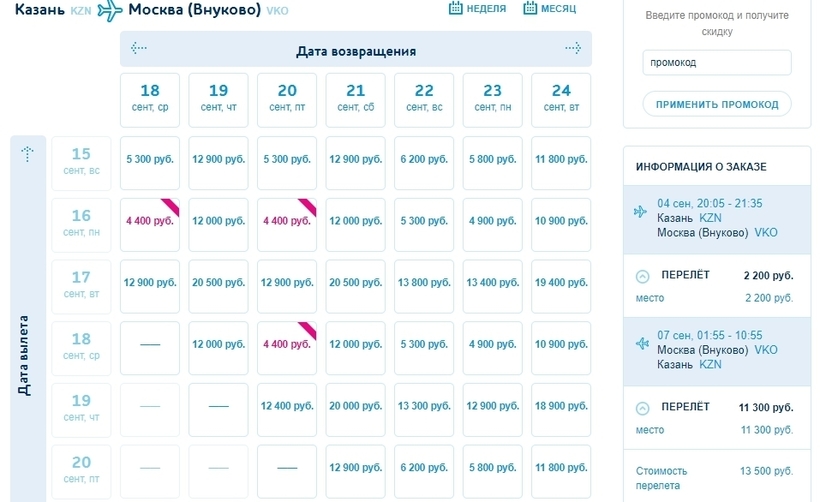This screenshot has width=820, height=502.
Task: Click the airplane icon between Казань and Москва
Action: [x=110, y=11]
